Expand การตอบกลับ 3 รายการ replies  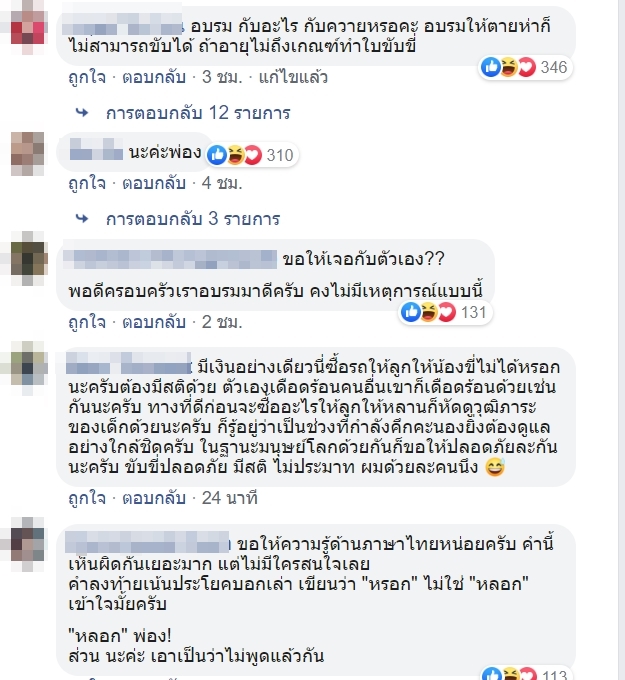(193, 219)
